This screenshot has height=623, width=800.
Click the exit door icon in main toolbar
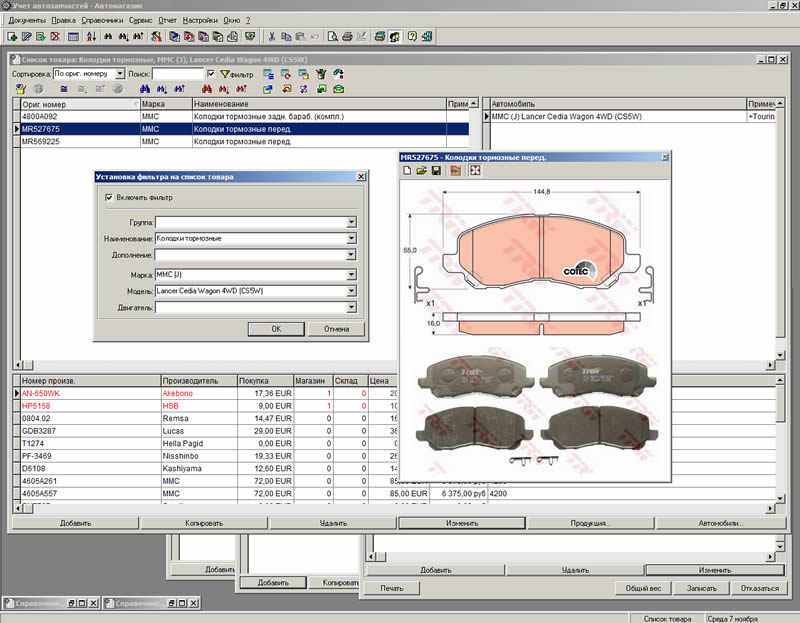pos(427,36)
